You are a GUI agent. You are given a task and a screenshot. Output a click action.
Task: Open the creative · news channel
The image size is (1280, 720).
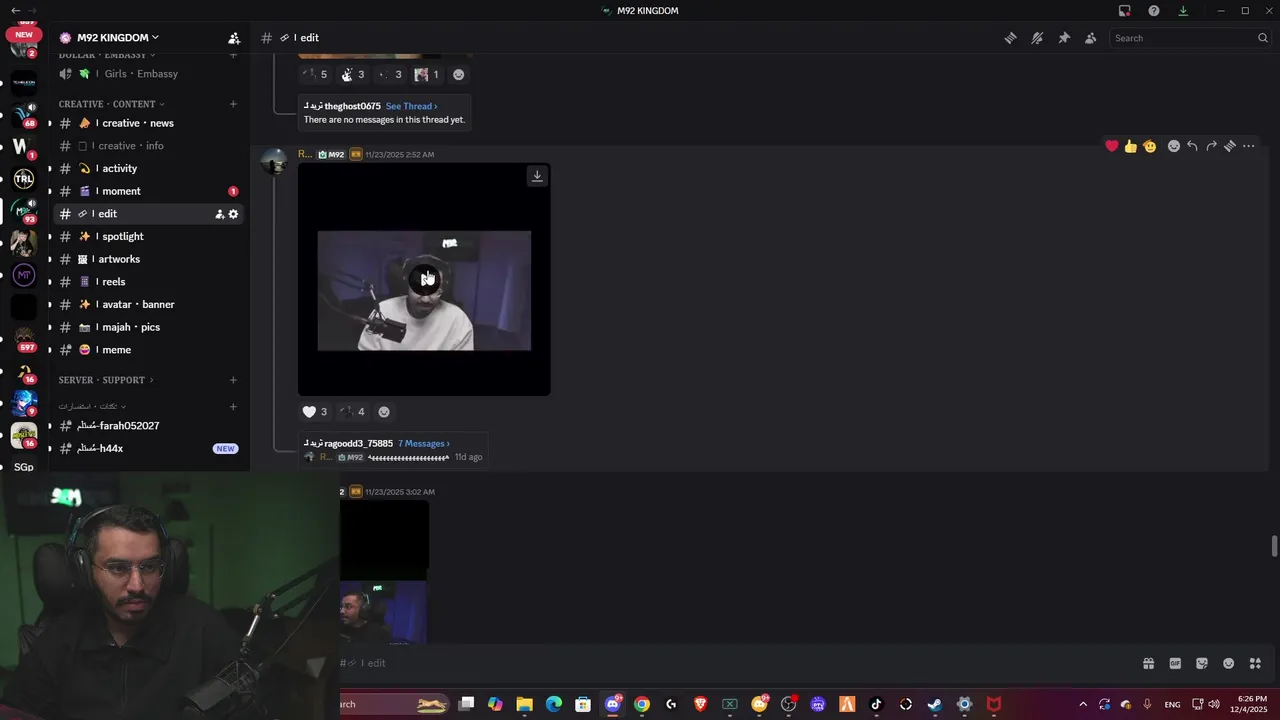point(148,123)
